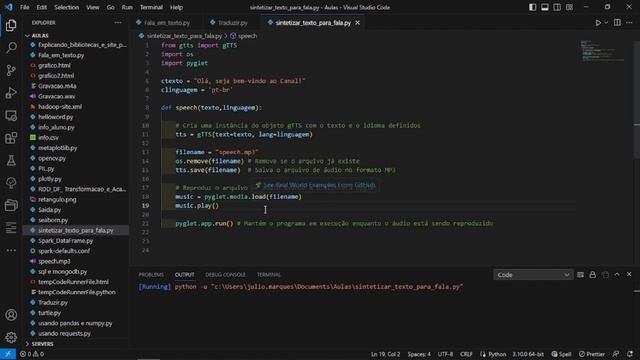Open Project Manager view in activity bar

[11, 205]
